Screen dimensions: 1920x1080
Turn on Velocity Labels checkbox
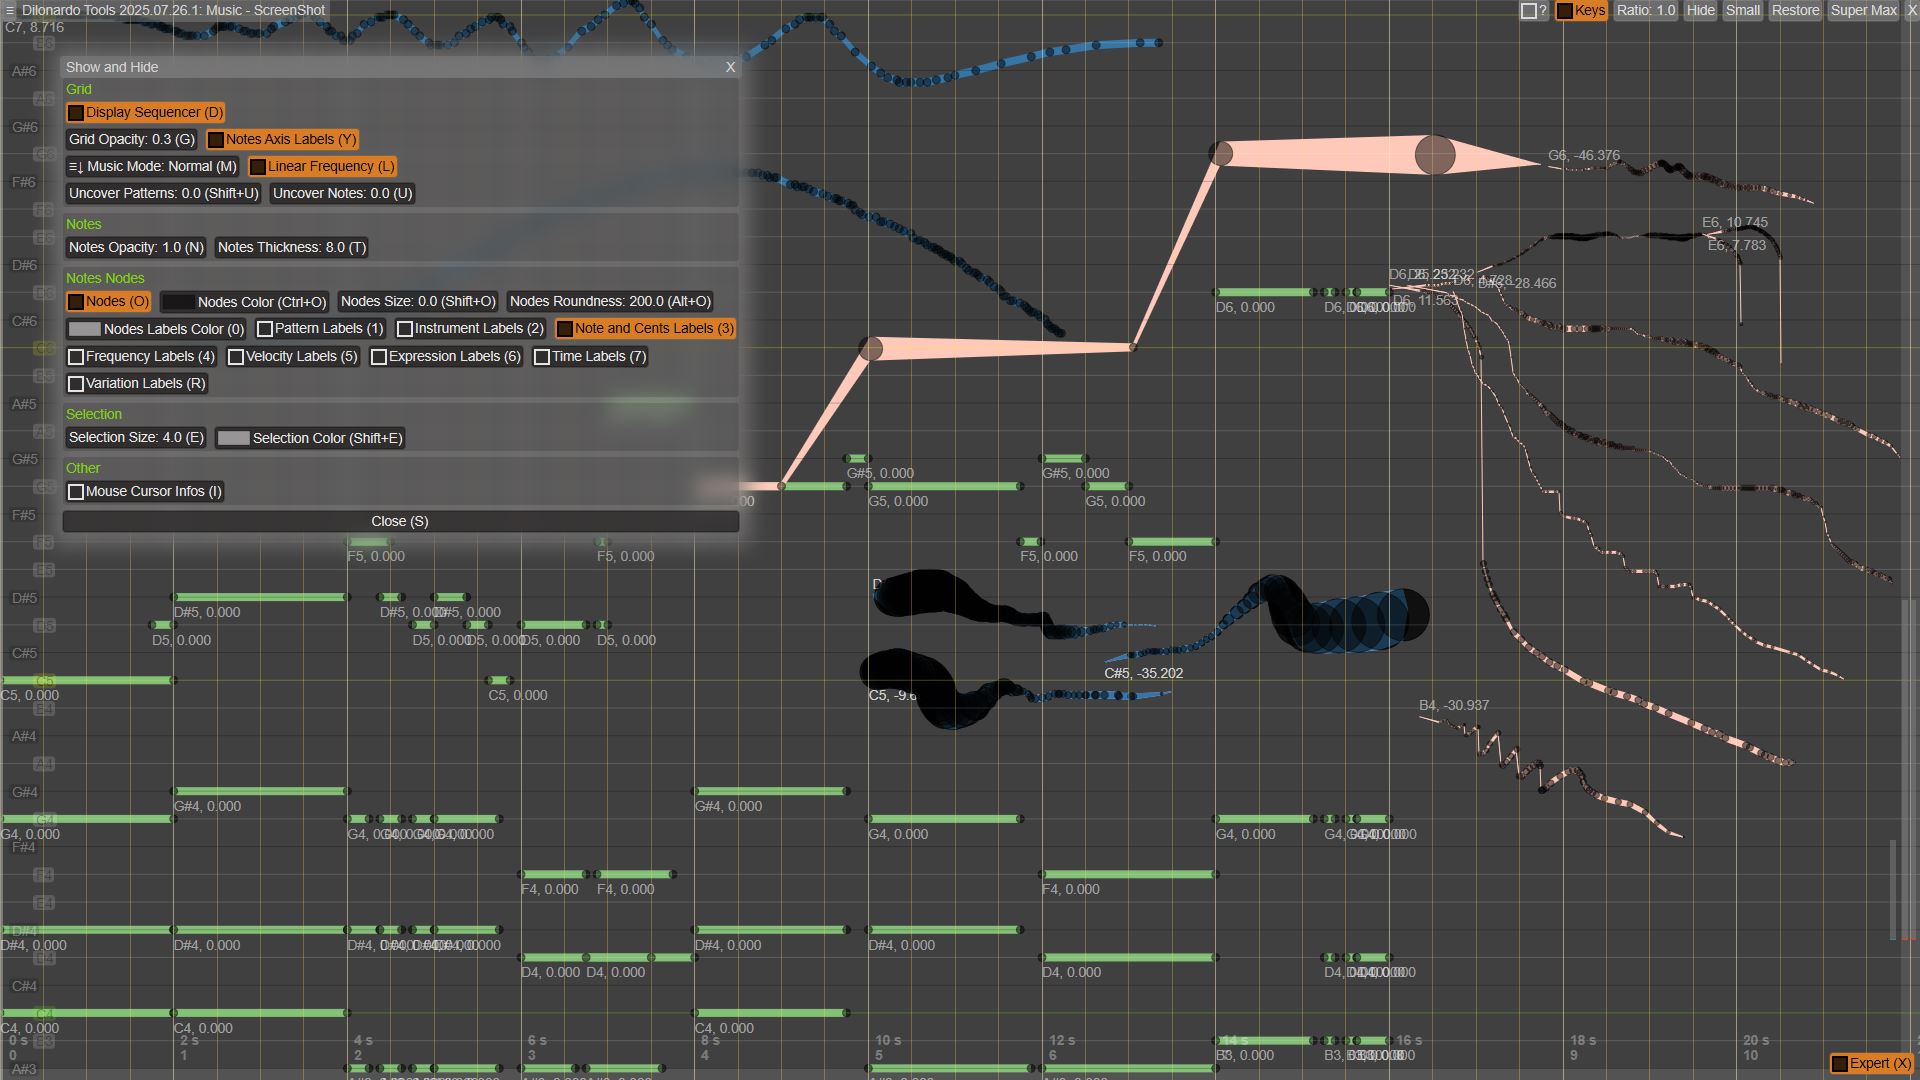tap(236, 357)
